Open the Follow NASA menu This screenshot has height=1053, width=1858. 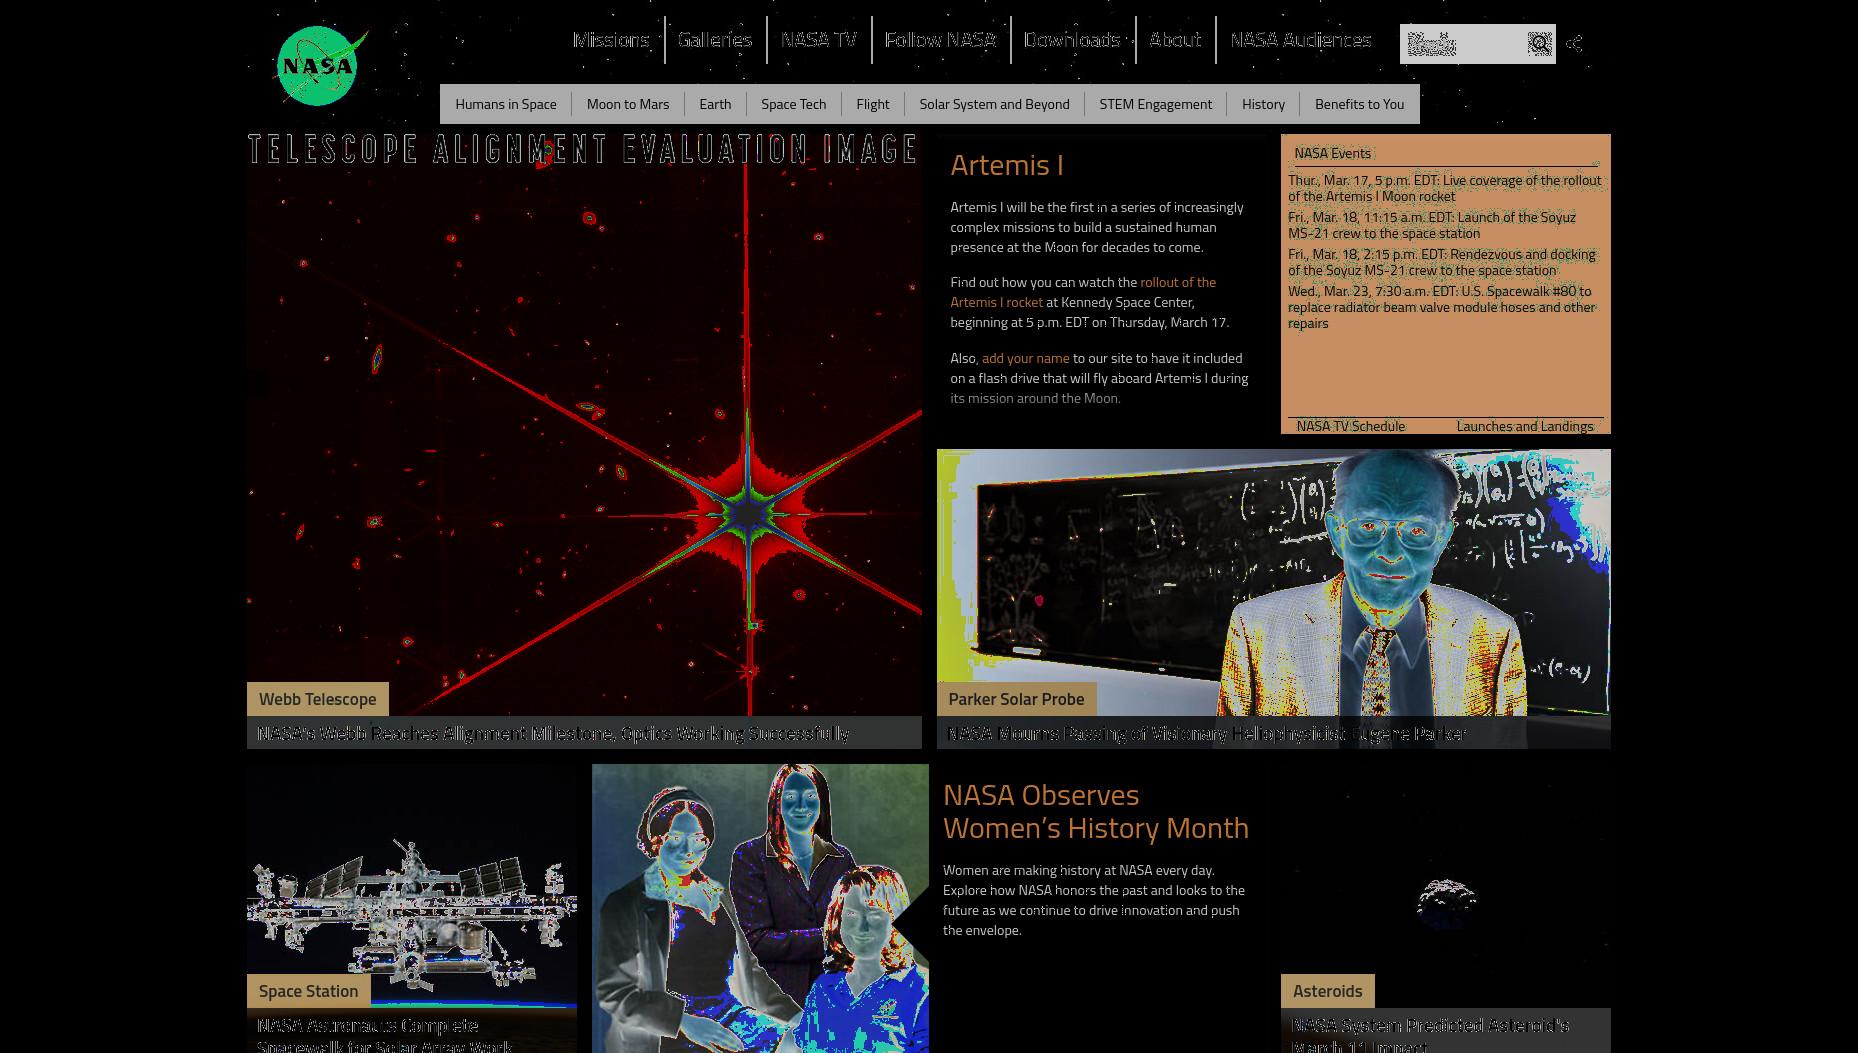click(x=941, y=39)
